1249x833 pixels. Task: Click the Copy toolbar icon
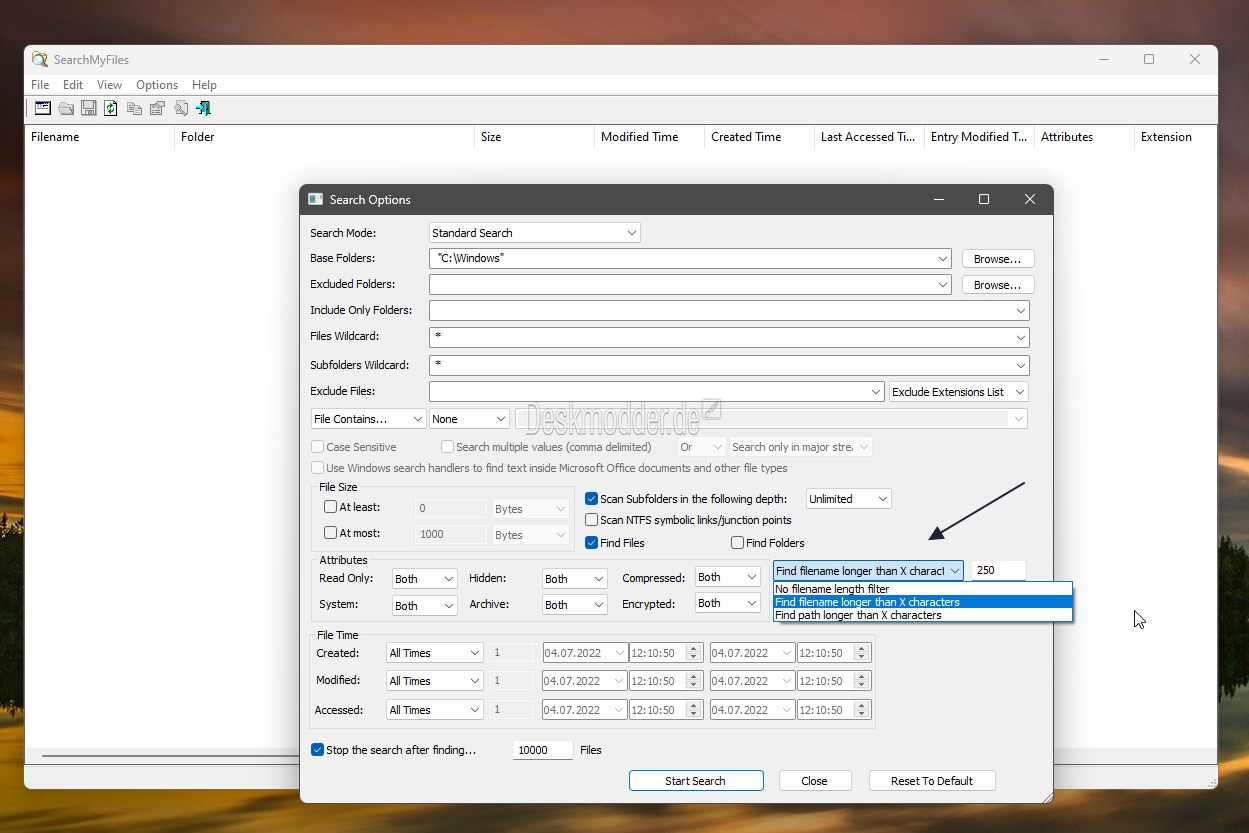[134, 108]
